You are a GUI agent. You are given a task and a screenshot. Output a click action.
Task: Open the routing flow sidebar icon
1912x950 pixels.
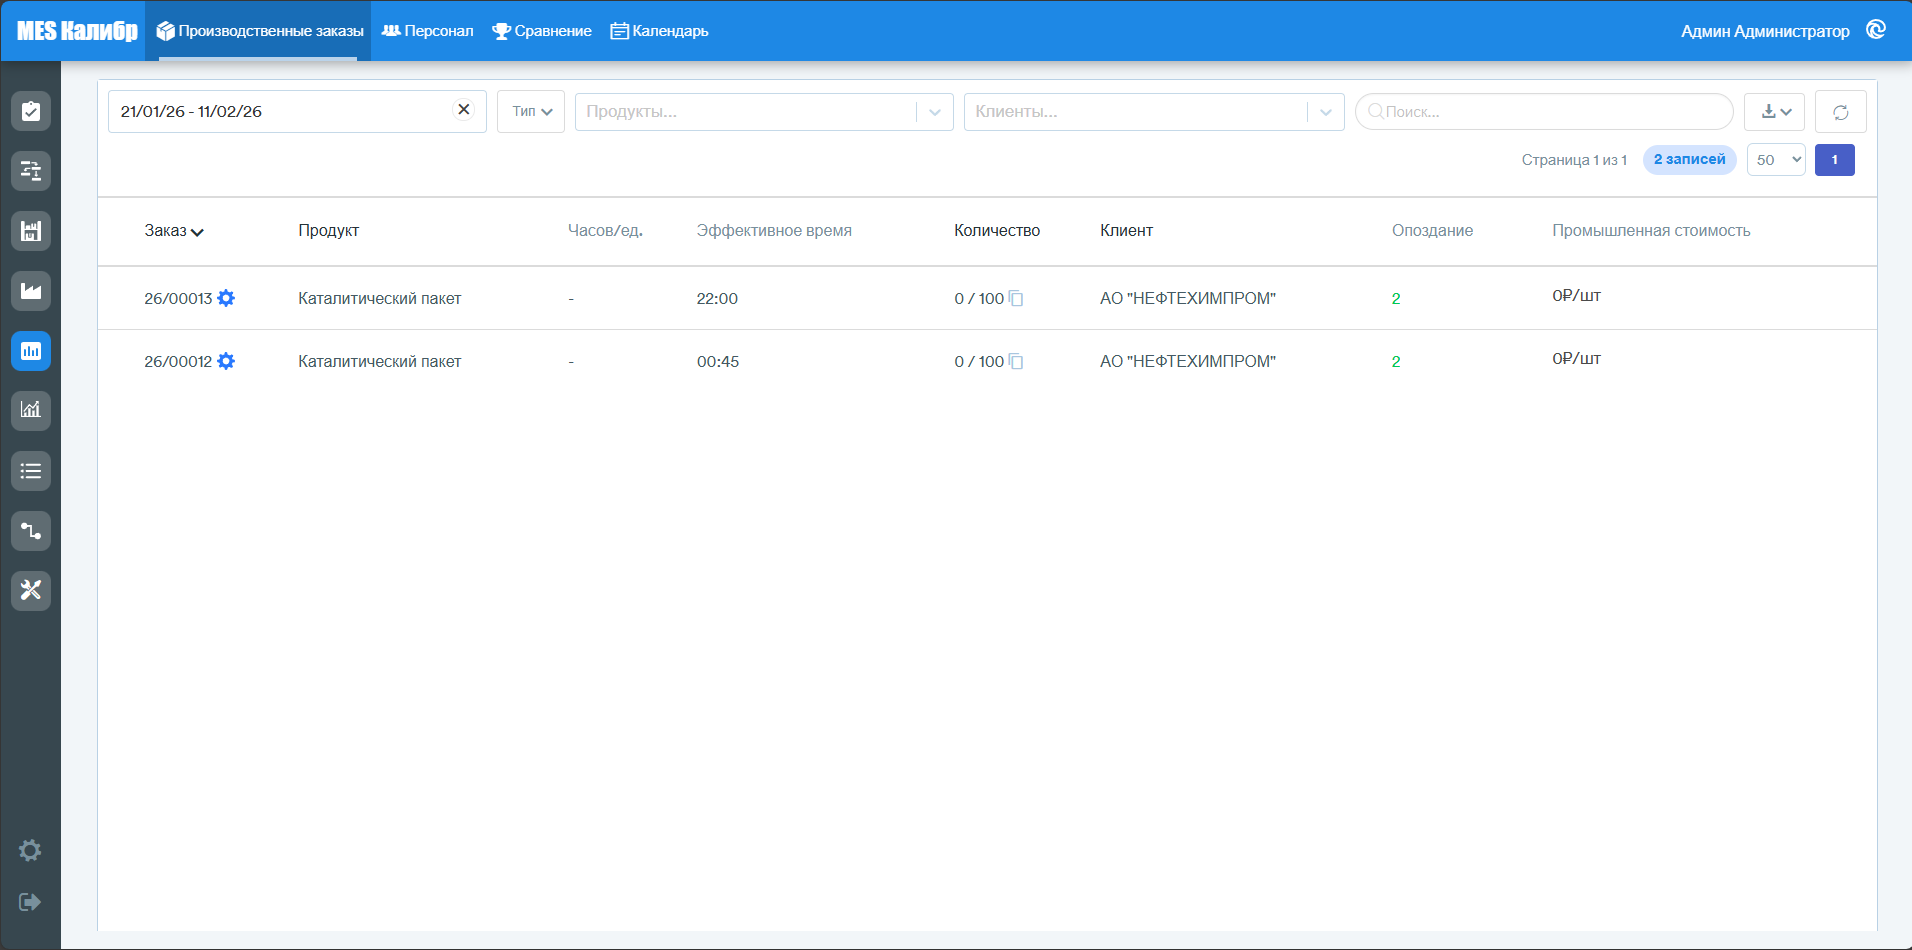coord(31,530)
